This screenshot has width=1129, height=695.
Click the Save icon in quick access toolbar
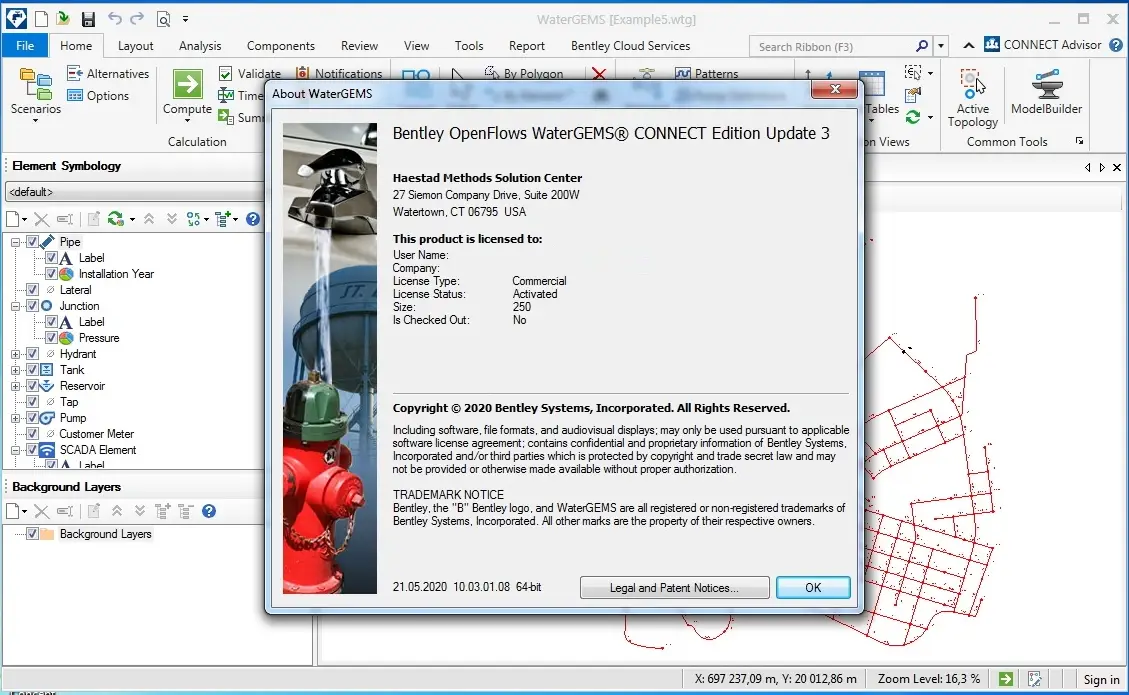[x=88, y=19]
